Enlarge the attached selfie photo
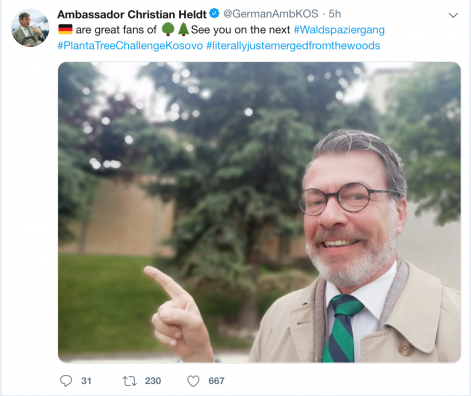The image size is (471, 396). click(259, 212)
